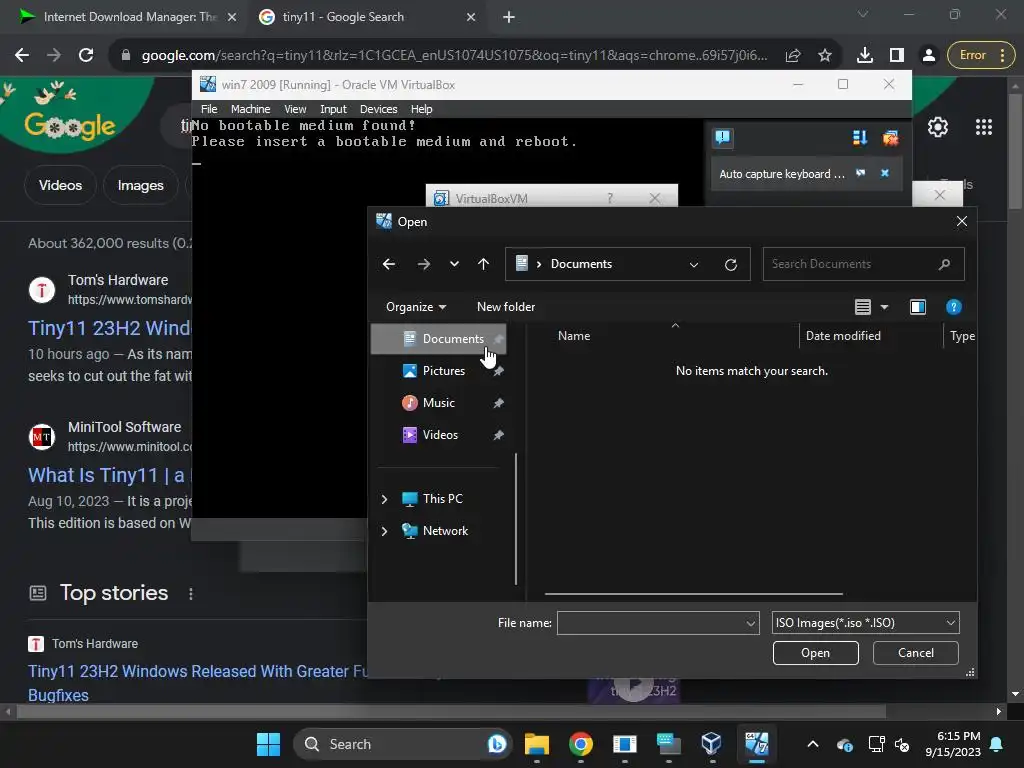Open Google quick settings gear
This screenshot has width=1024, height=768.
tap(938, 127)
